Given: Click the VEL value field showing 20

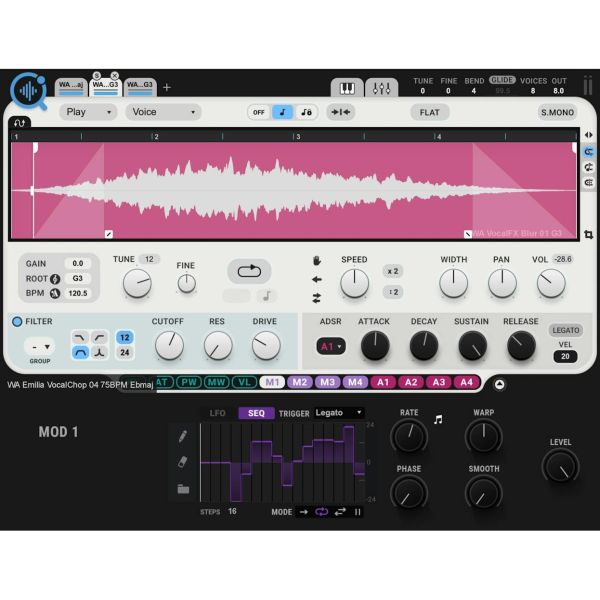Looking at the screenshot, I should coord(565,357).
